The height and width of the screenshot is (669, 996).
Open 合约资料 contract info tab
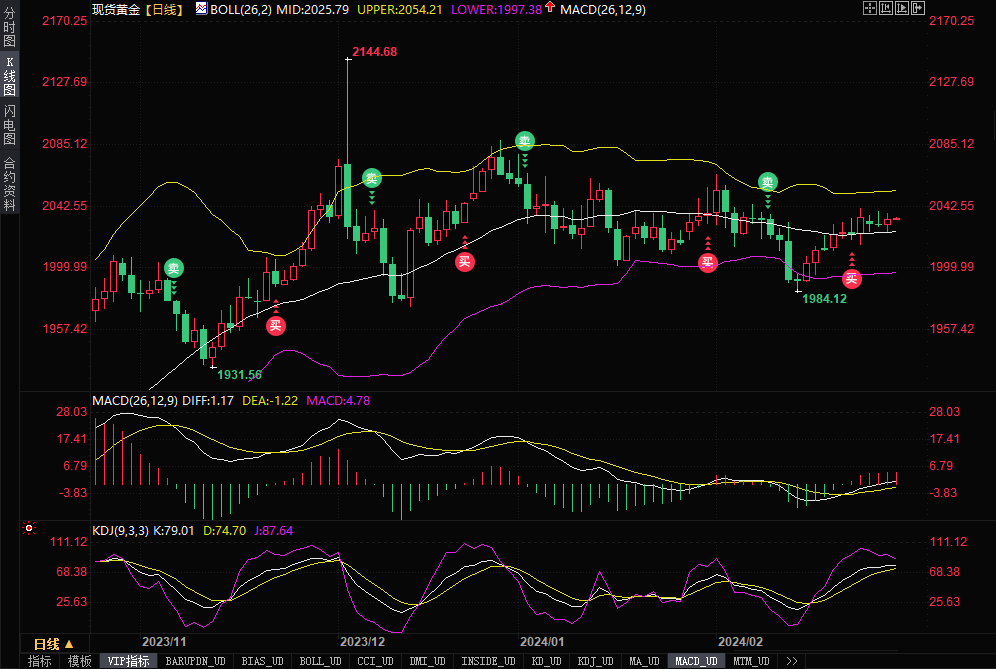tap(9, 184)
